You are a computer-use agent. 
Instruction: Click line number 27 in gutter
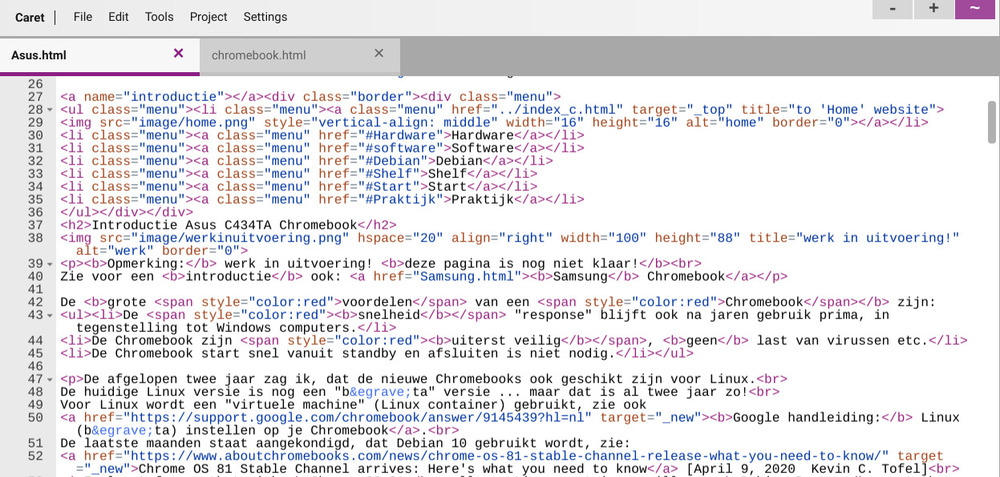coord(36,97)
